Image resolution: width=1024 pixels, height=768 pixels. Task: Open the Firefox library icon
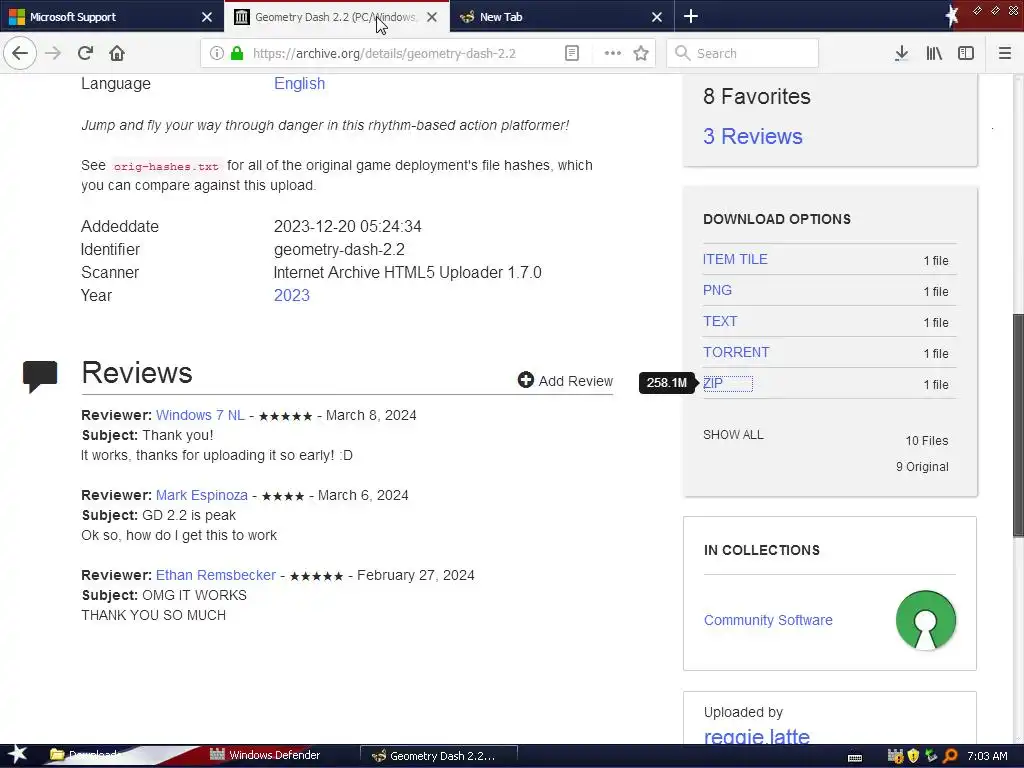coord(934,53)
